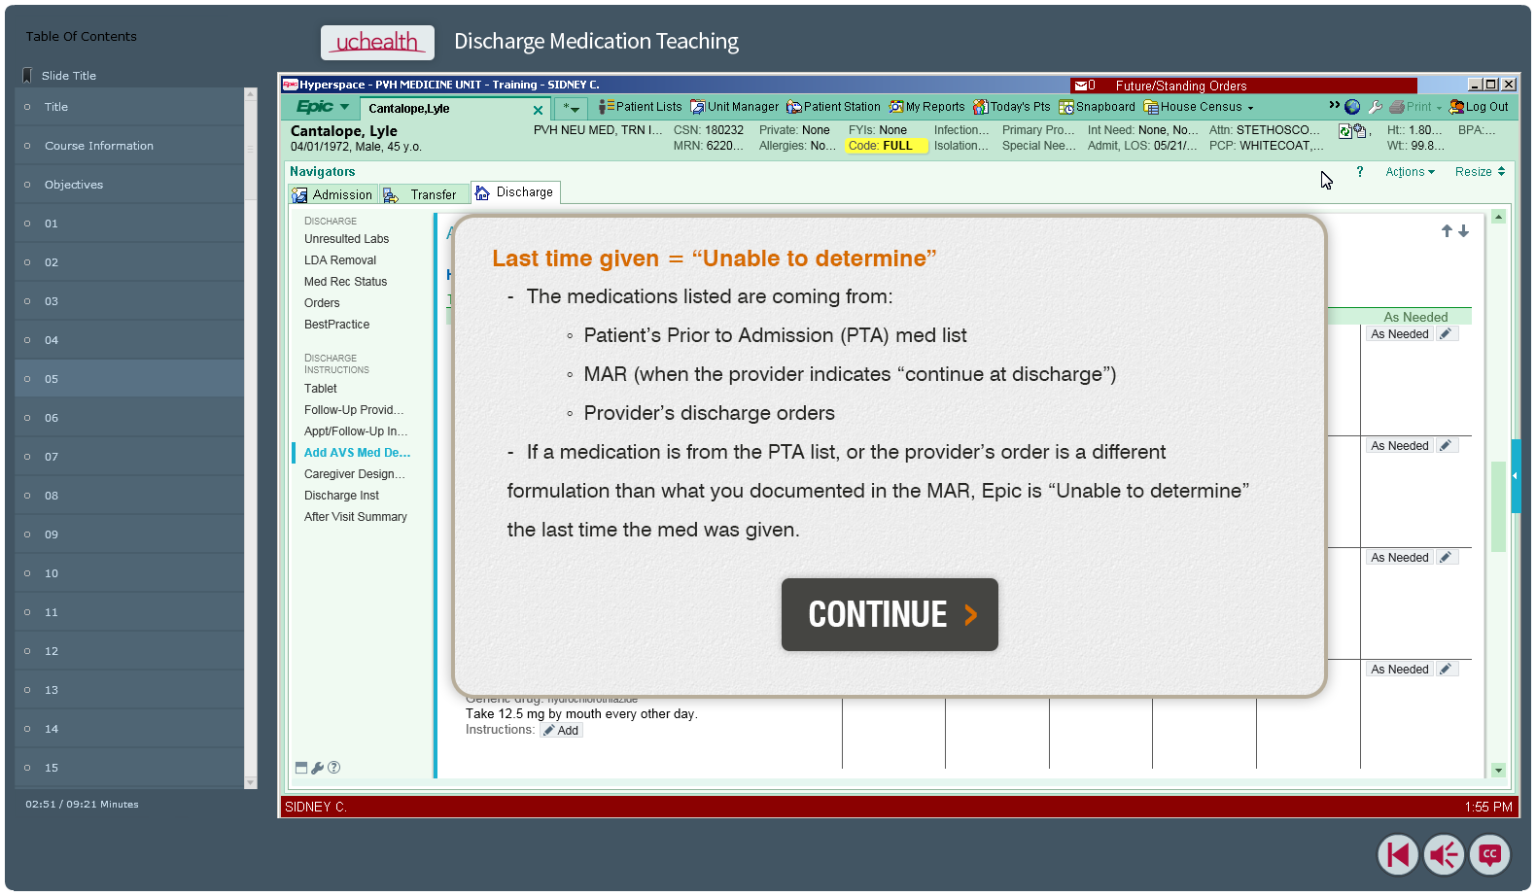Screen dimensions: 1536x896
Task: Toggle closed captions with the CC button
Action: [x=1488, y=855]
